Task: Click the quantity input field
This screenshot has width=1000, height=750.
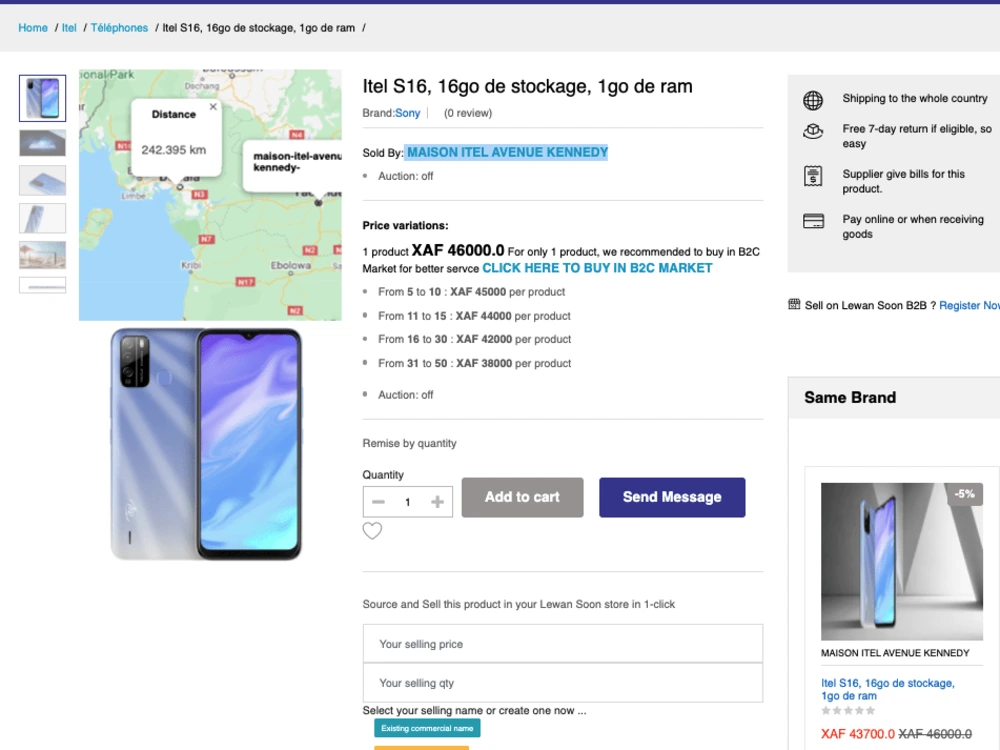Action: [408, 502]
